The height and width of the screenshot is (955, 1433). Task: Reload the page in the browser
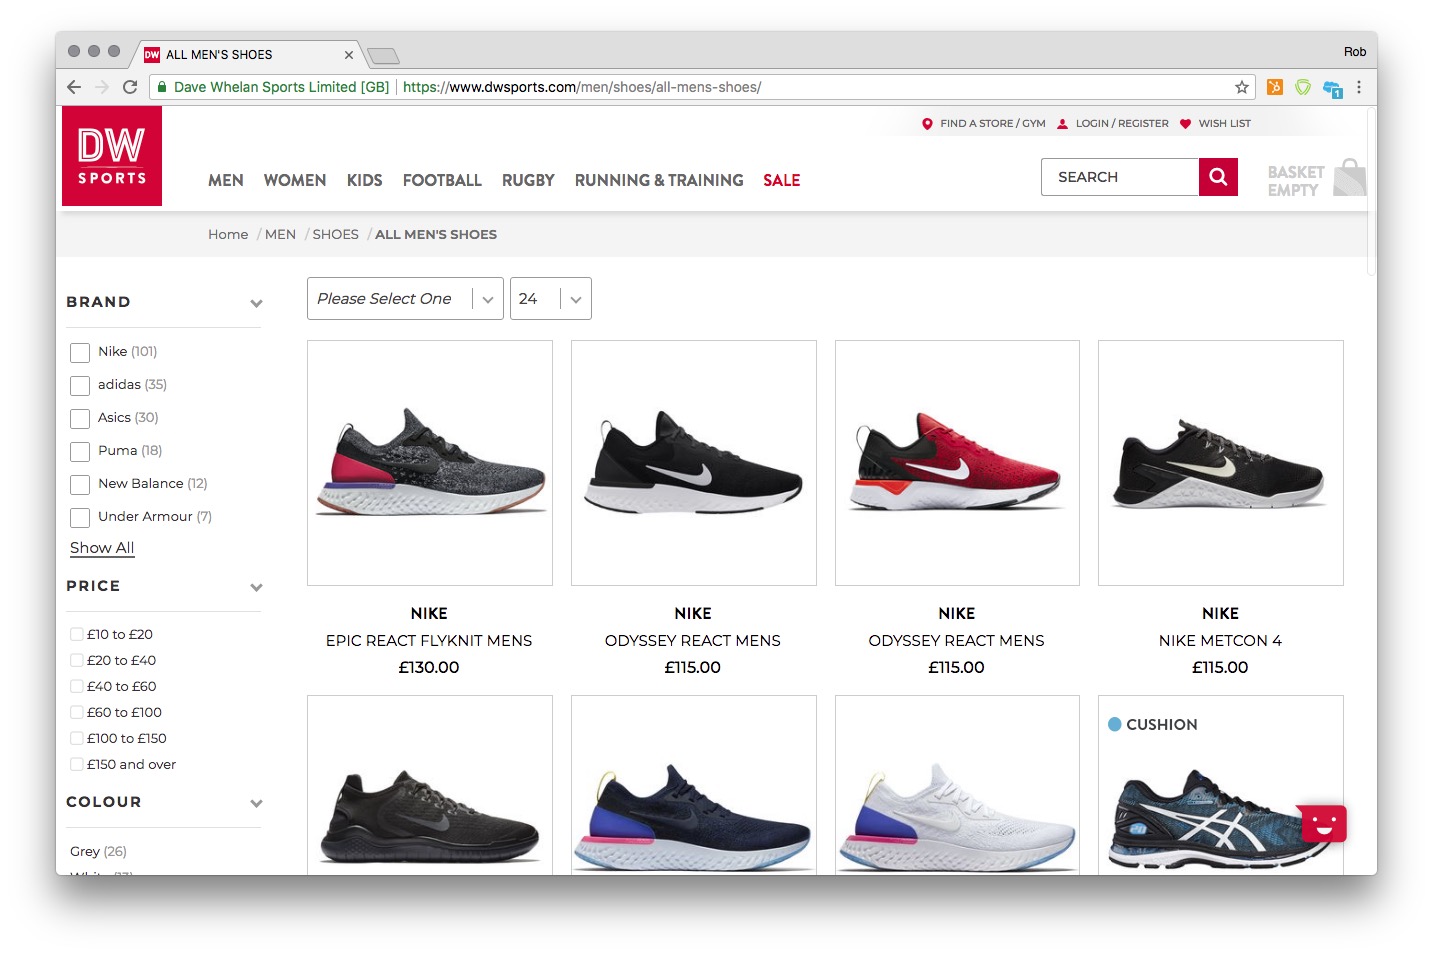[x=130, y=87]
